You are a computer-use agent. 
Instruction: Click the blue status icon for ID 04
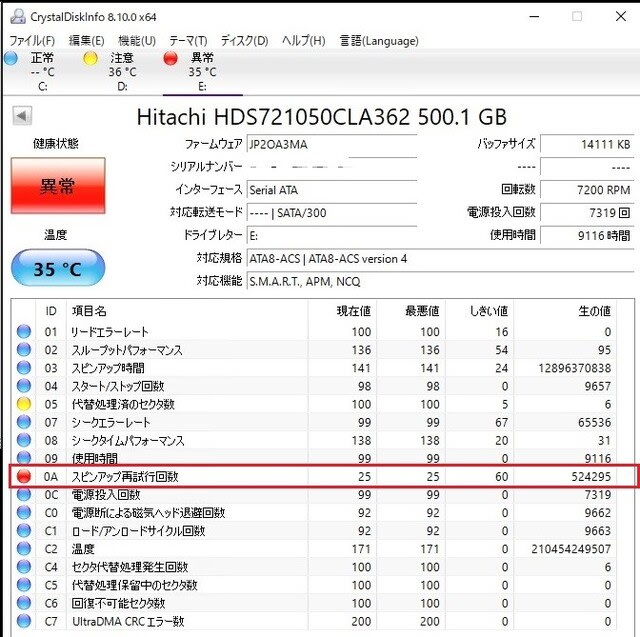pyautogui.click(x=24, y=385)
